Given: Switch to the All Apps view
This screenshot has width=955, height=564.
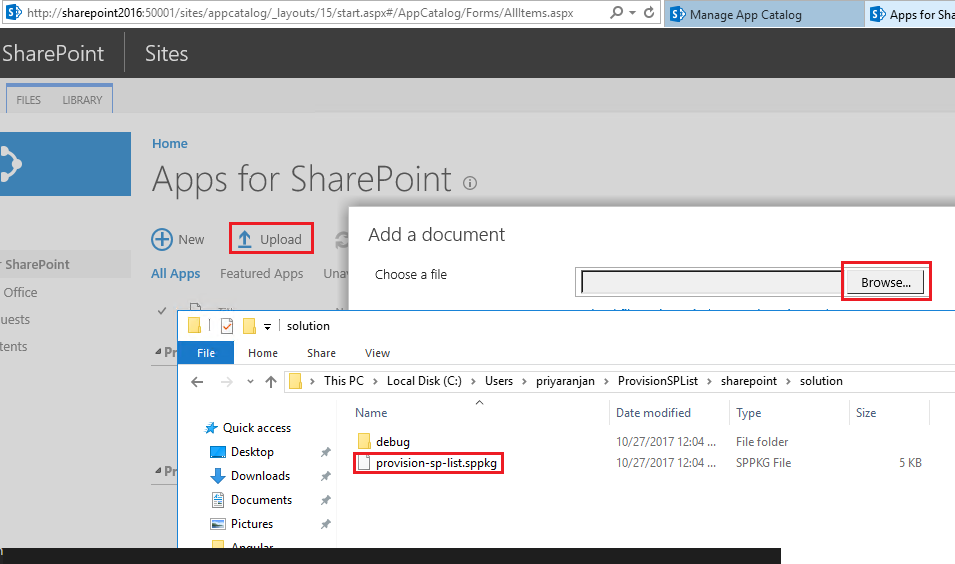Looking at the screenshot, I should 175,273.
